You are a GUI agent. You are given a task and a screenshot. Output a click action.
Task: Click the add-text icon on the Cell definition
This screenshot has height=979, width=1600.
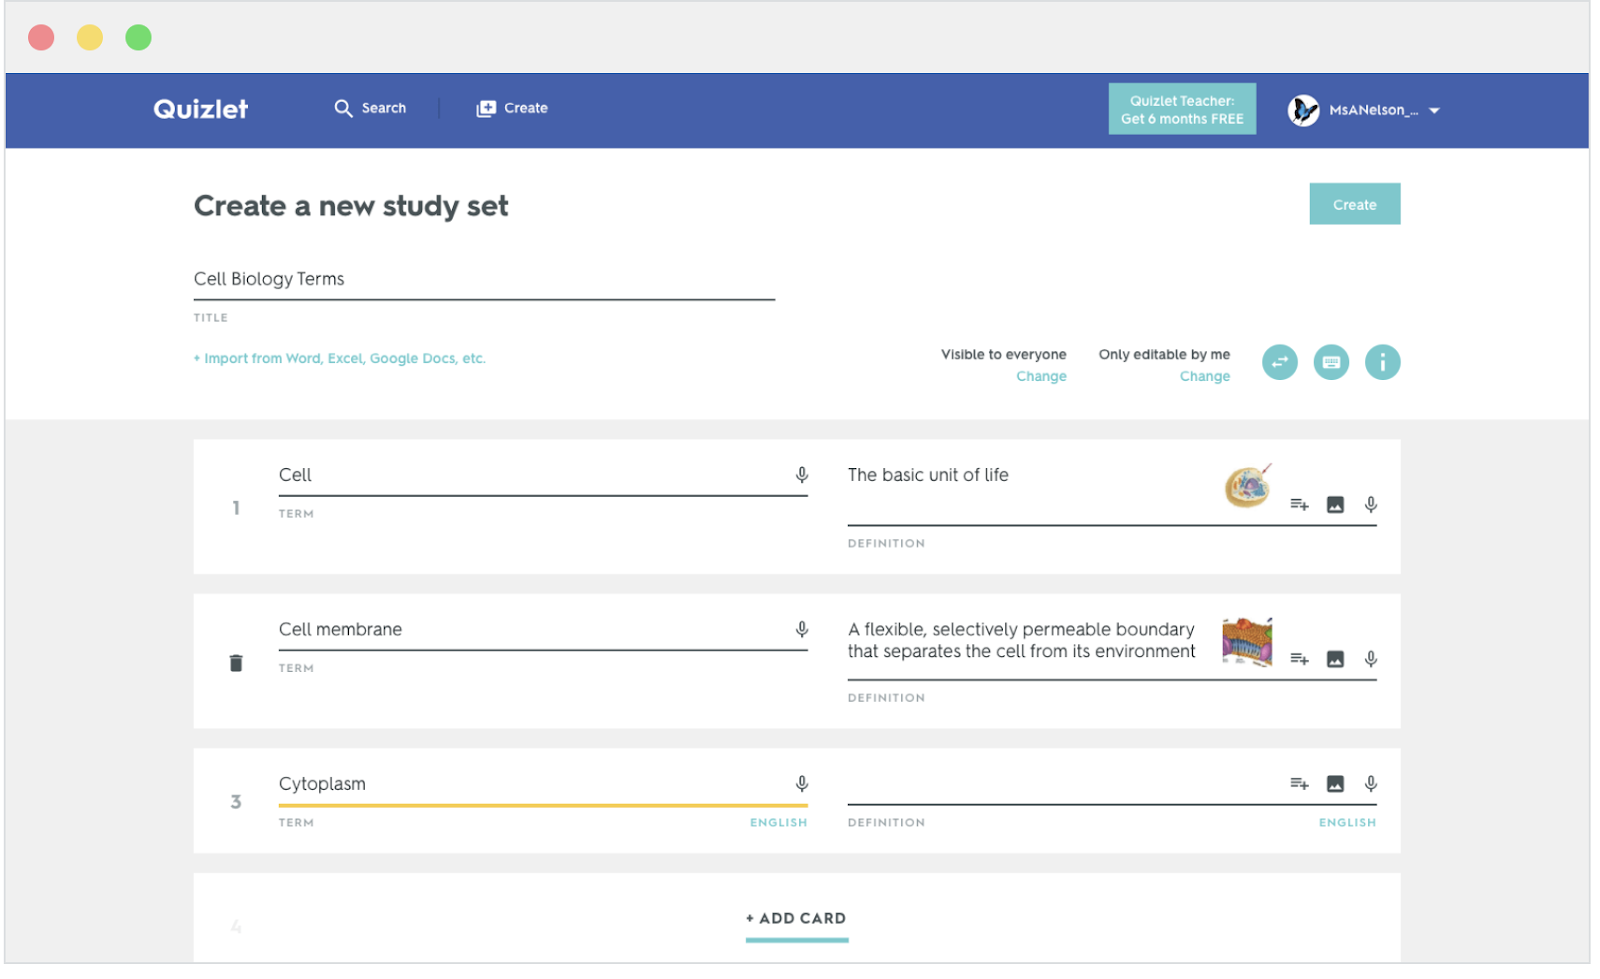pos(1299,505)
